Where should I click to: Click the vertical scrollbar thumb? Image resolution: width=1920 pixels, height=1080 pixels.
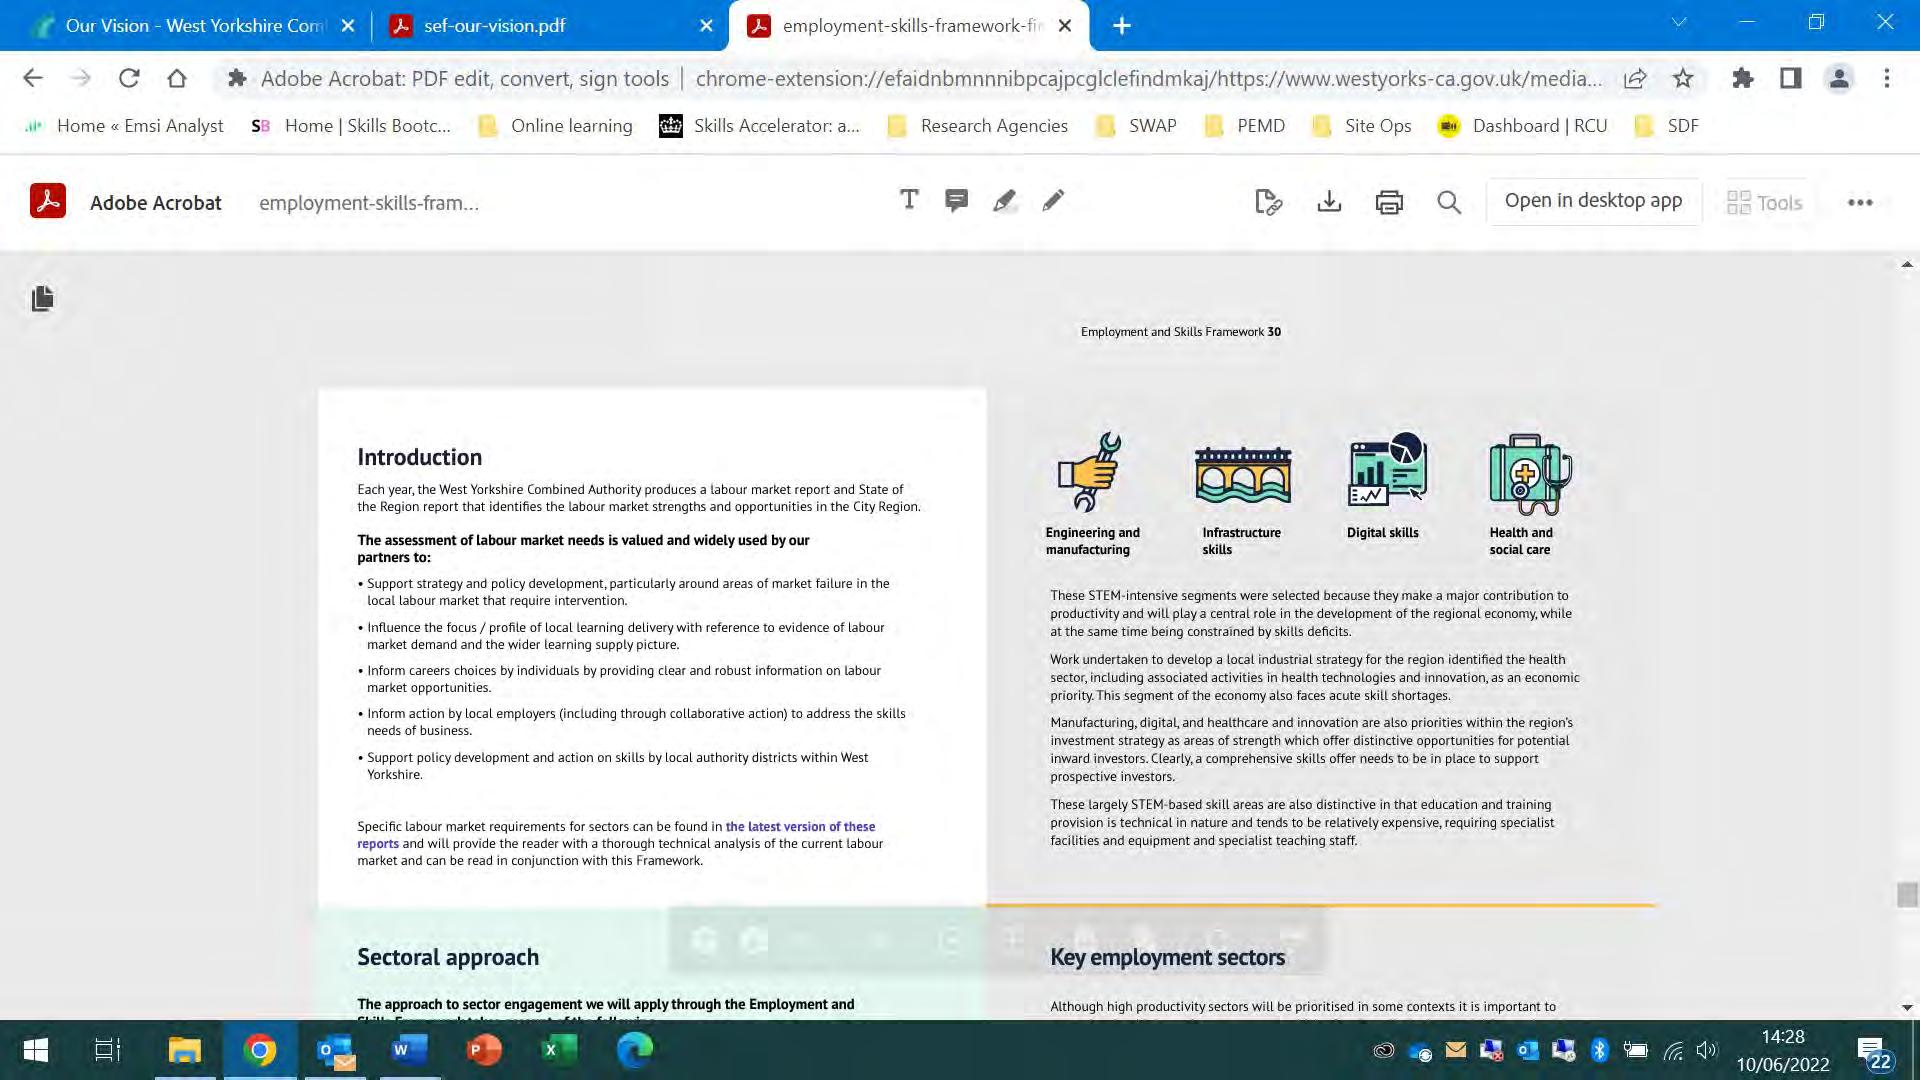pyautogui.click(x=1907, y=894)
